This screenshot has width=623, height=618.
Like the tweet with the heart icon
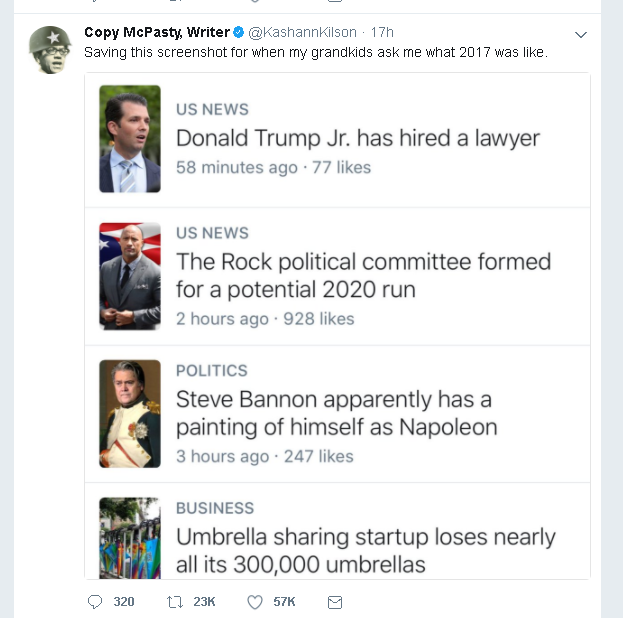255,602
